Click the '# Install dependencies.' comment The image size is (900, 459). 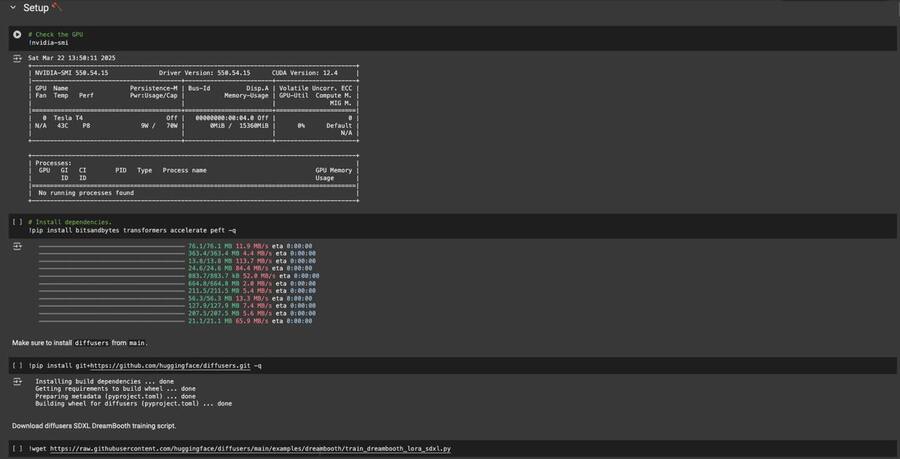coord(70,222)
